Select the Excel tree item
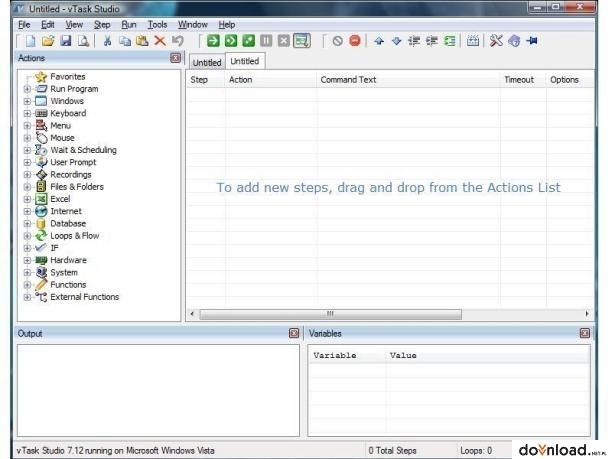The height and width of the screenshot is (459, 612). (x=60, y=199)
